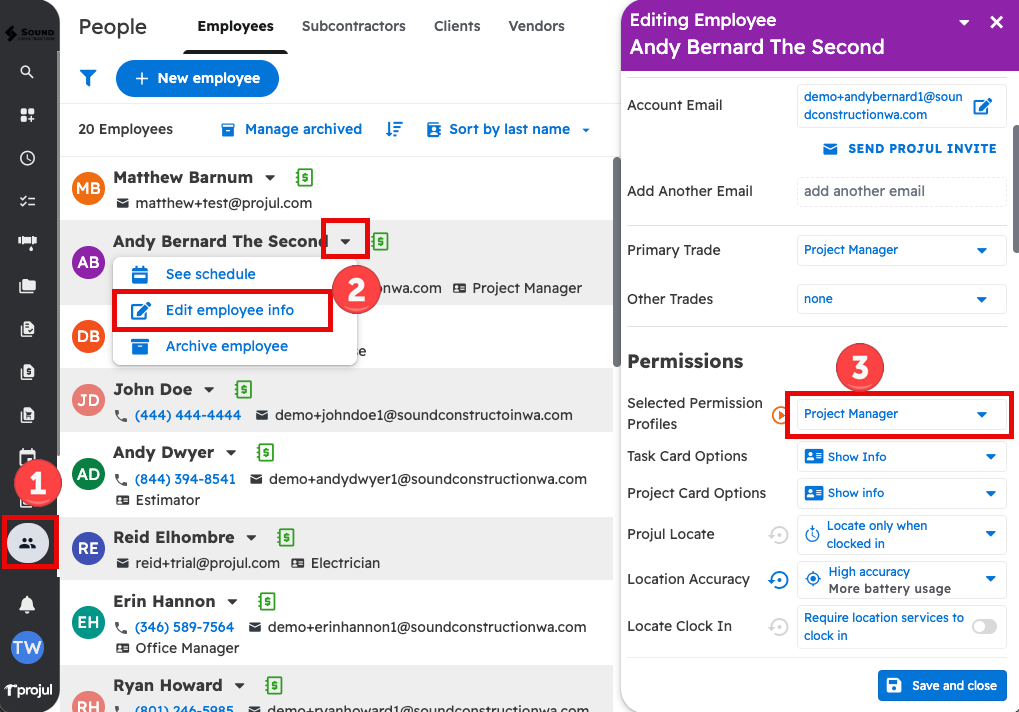
Task: Click the employee filter funnel icon
Action: pos(88,78)
